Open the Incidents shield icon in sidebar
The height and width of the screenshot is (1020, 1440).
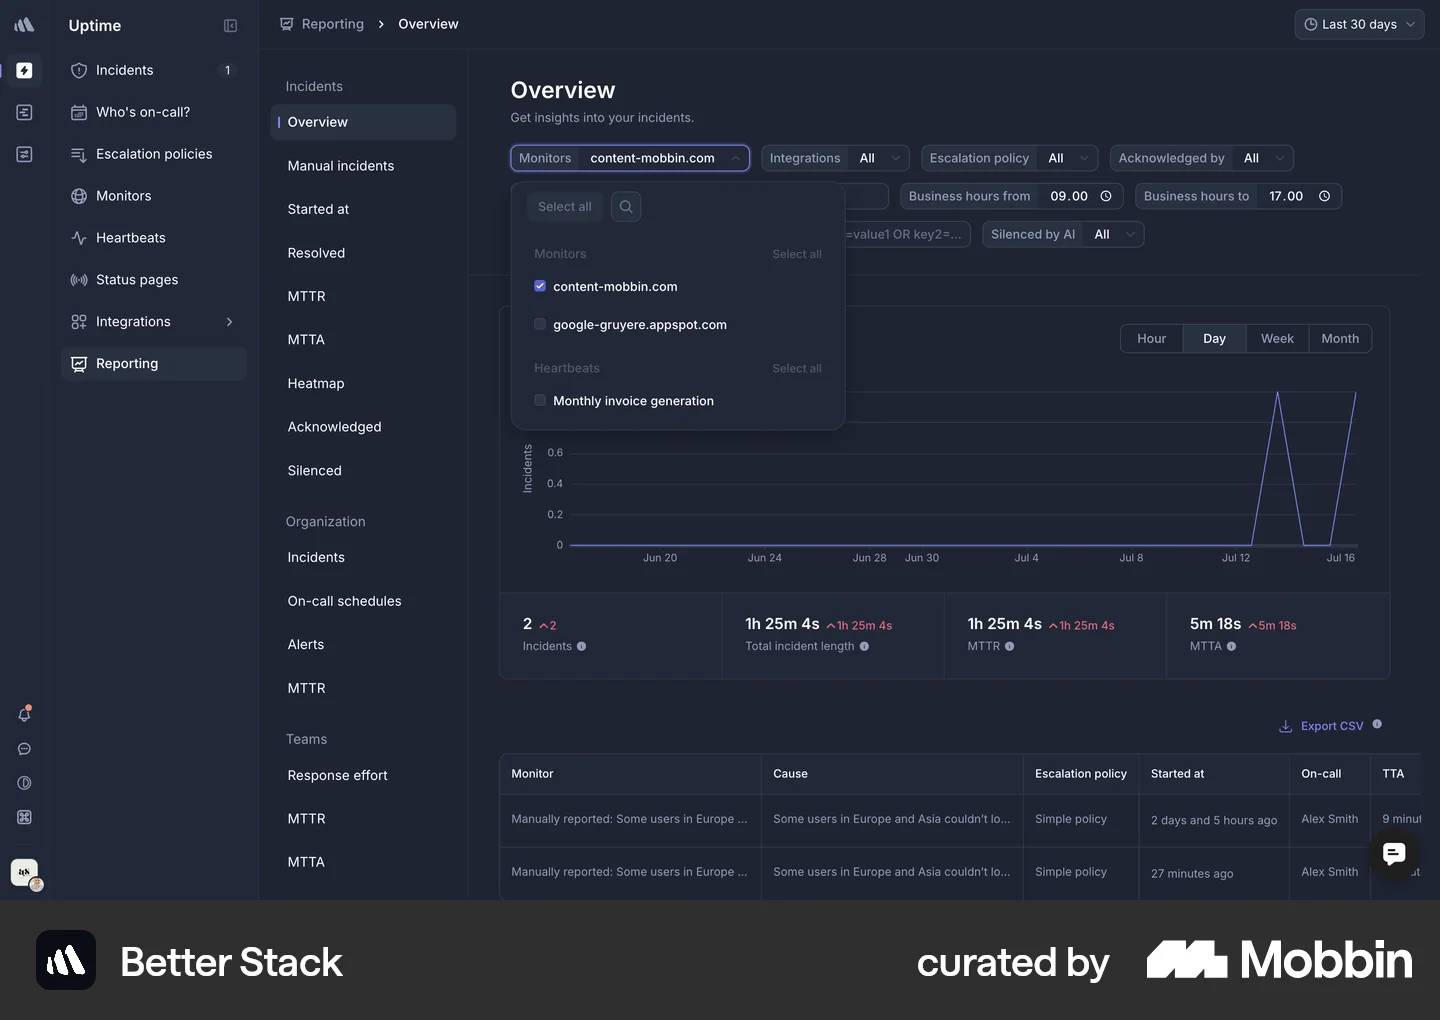click(79, 70)
